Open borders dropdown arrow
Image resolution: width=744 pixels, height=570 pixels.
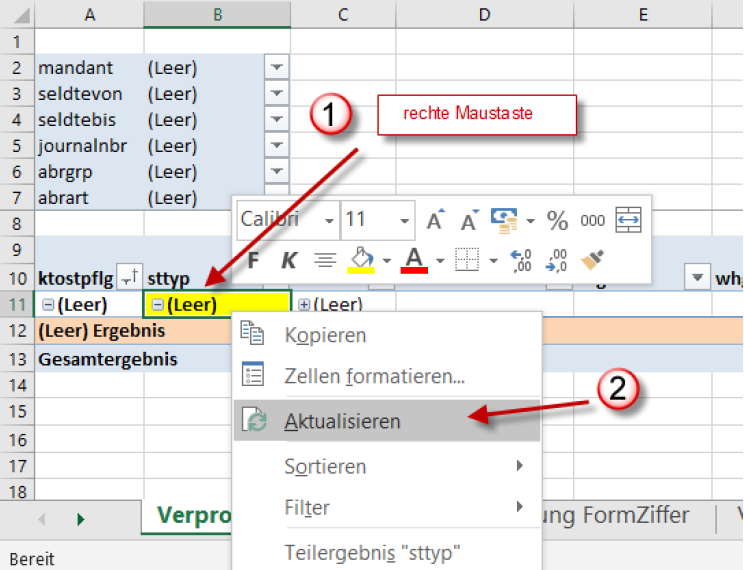493,261
